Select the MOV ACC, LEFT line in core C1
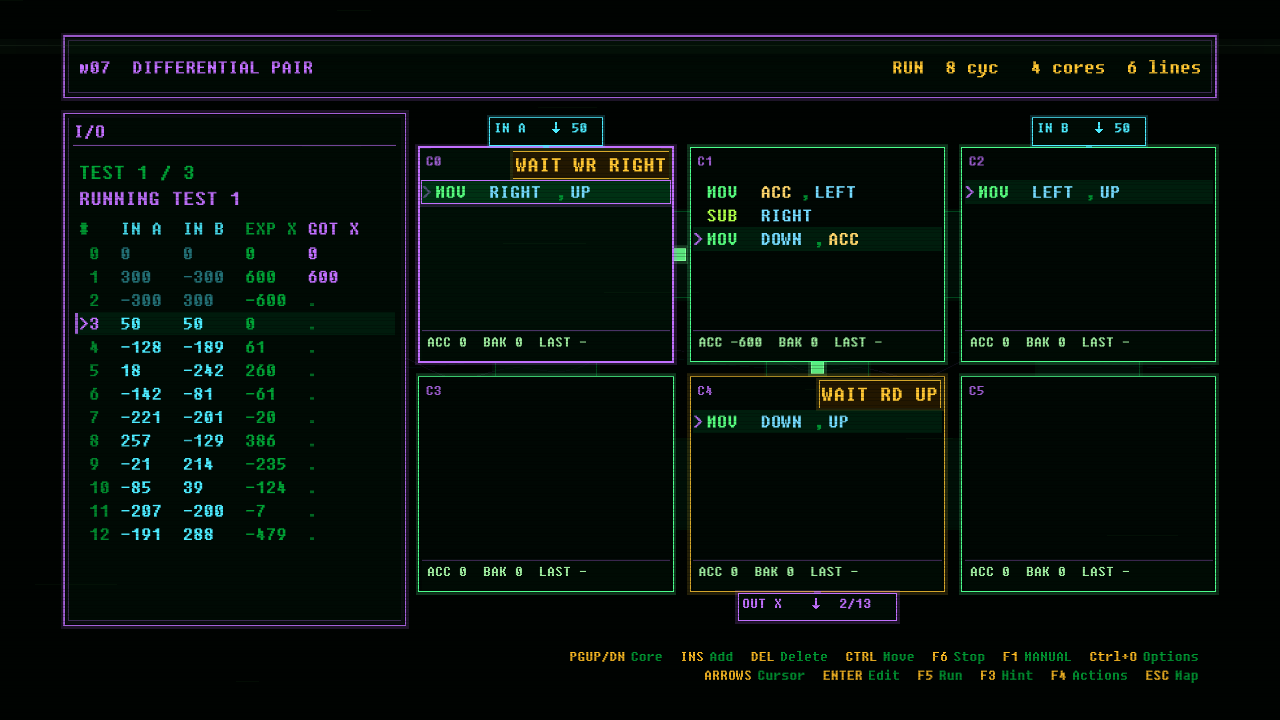The image size is (1280, 720). [817, 192]
